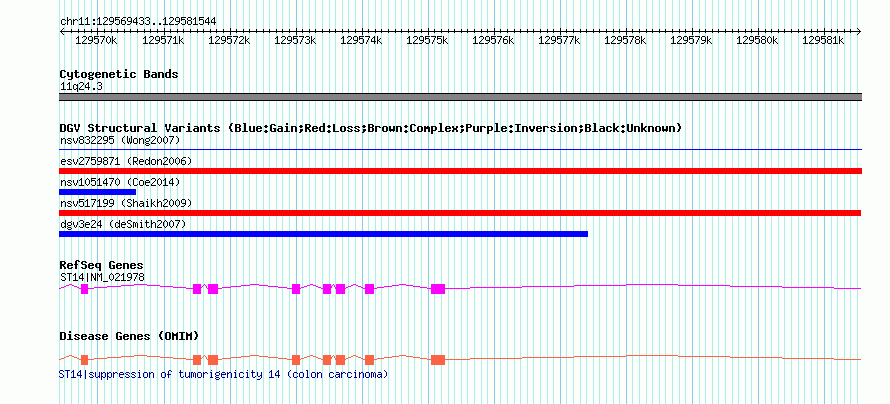
Task: Click the widest orange OMIM exon near 129575k
Action: coord(438,360)
